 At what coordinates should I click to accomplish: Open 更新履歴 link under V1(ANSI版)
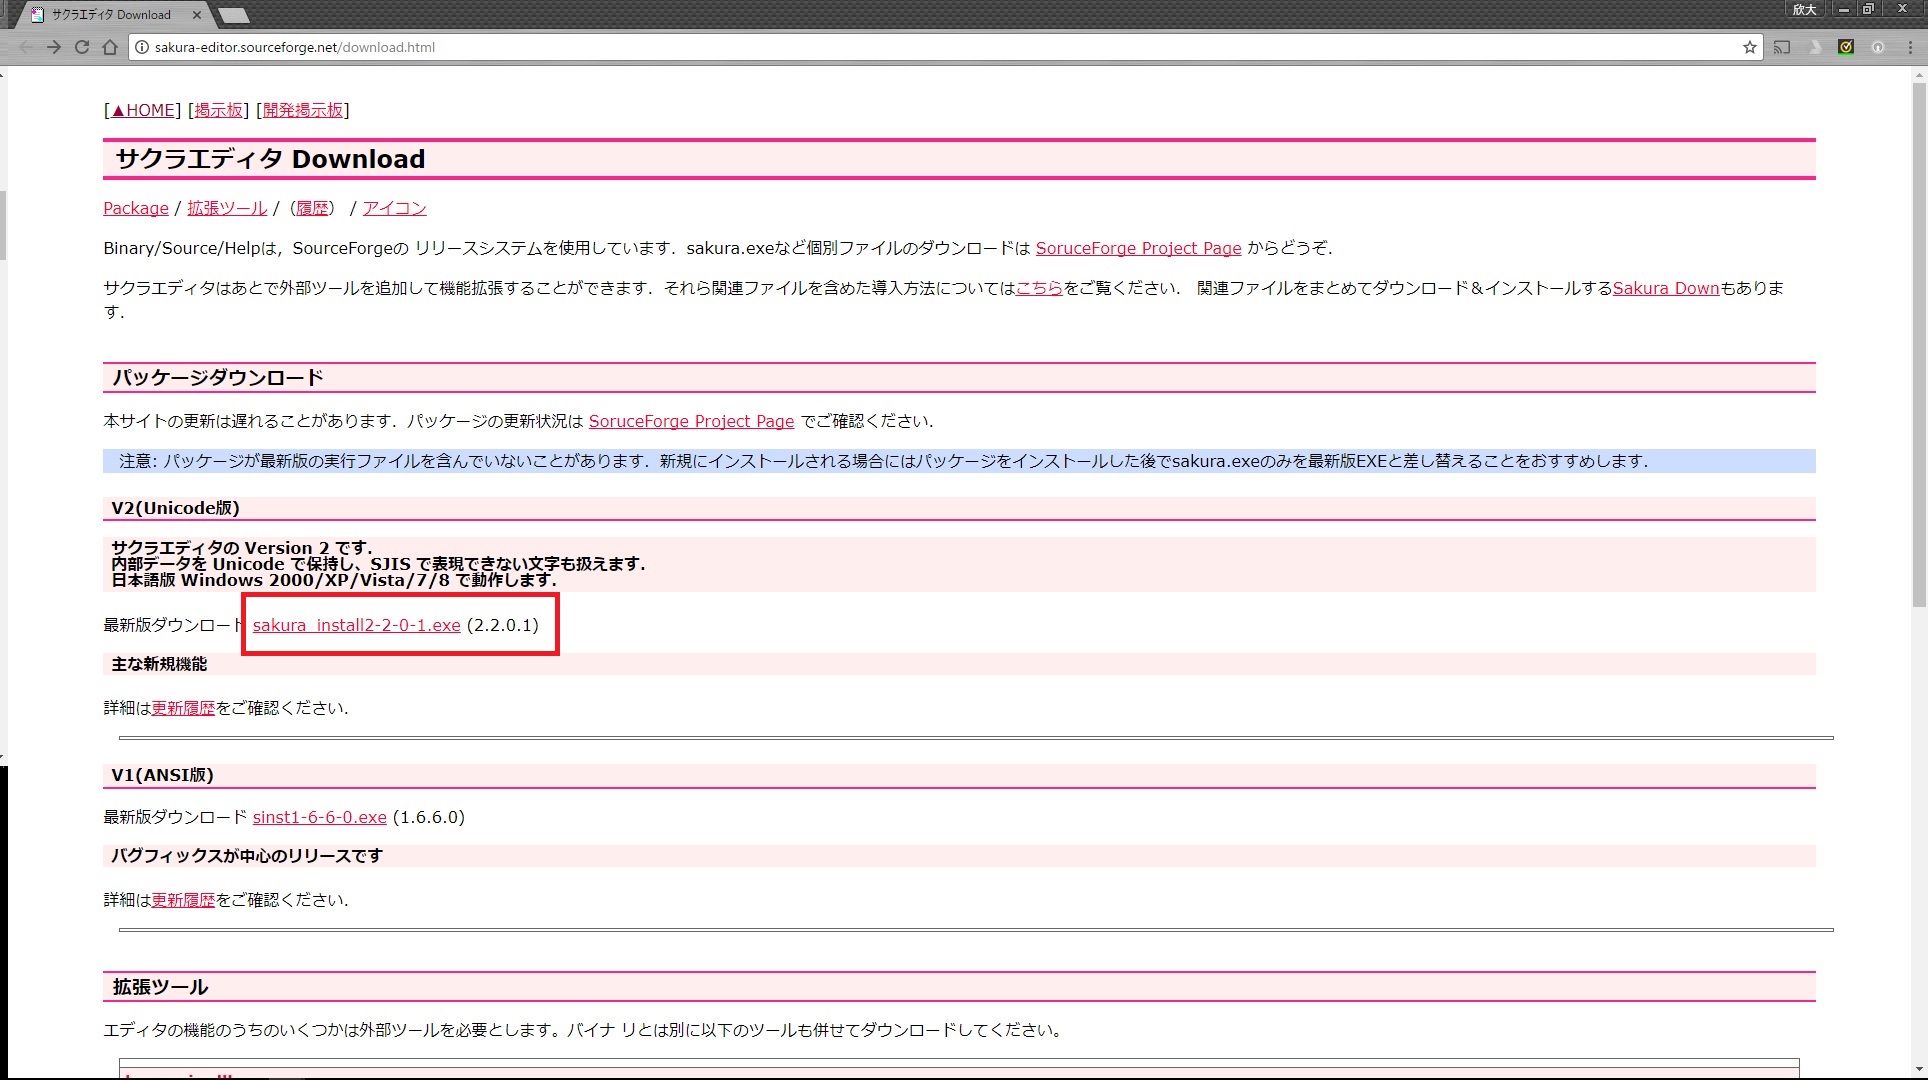183,900
